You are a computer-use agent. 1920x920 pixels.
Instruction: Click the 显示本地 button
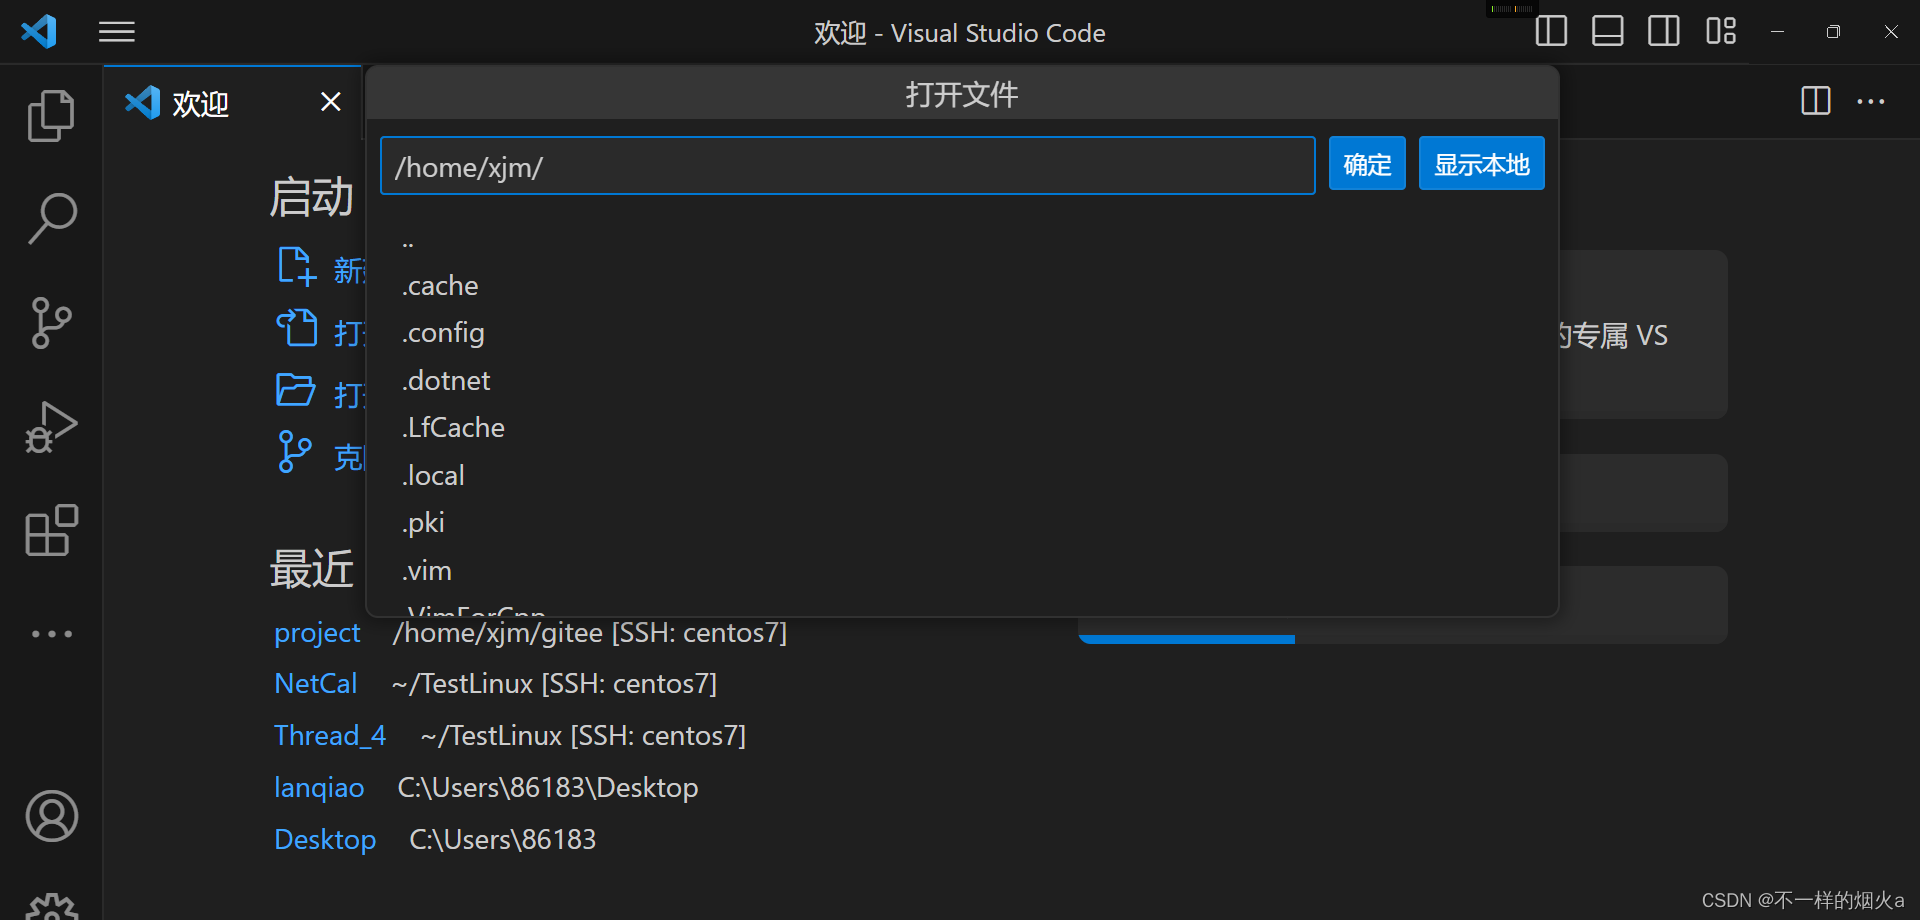pyautogui.click(x=1481, y=164)
